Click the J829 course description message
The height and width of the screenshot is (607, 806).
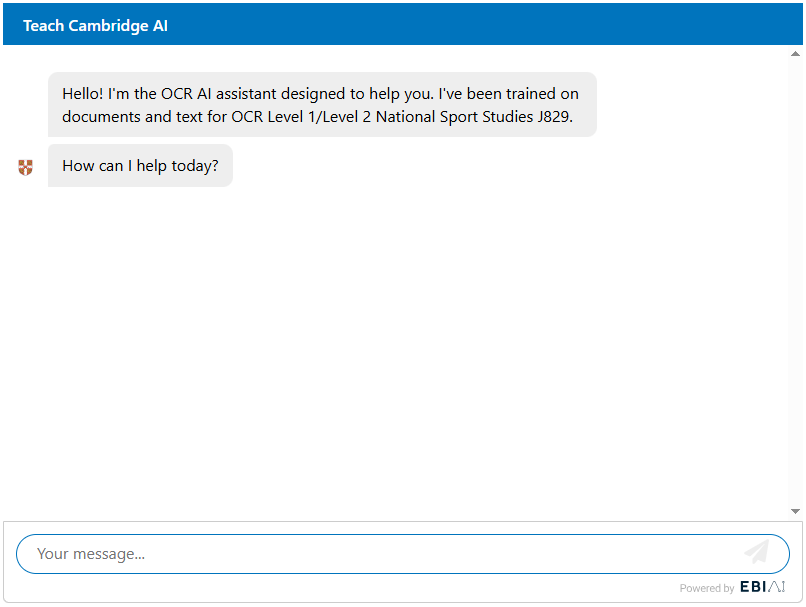click(322, 105)
